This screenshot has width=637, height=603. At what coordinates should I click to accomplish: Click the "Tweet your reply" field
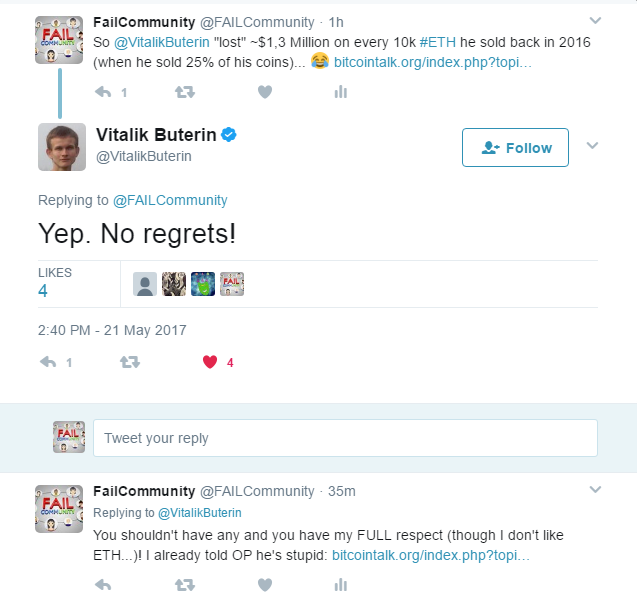click(345, 438)
